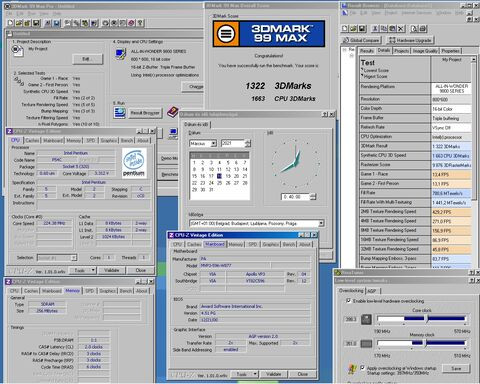Toggle Apply overclocking at Windows startup checkbox
This screenshot has width=480, height=384.
click(x=363, y=368)
